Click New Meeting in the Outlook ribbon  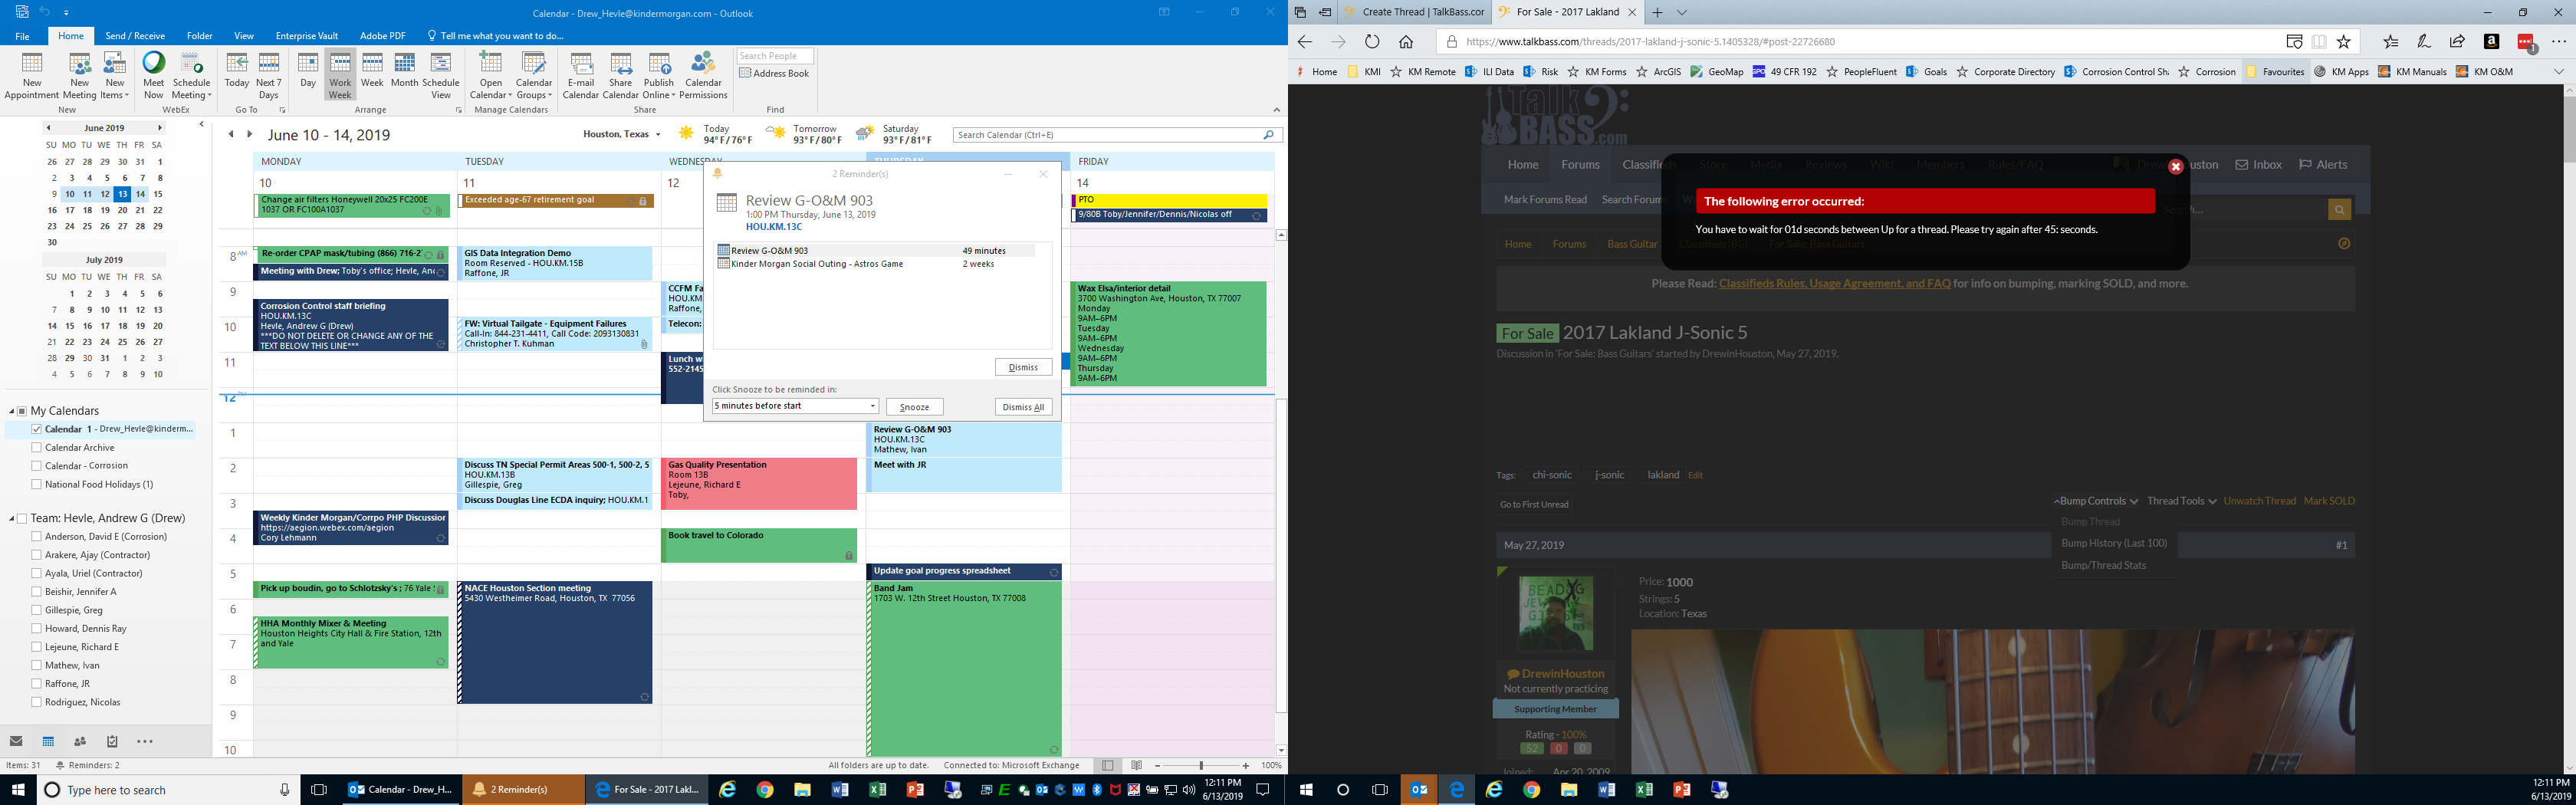(80, 76)
